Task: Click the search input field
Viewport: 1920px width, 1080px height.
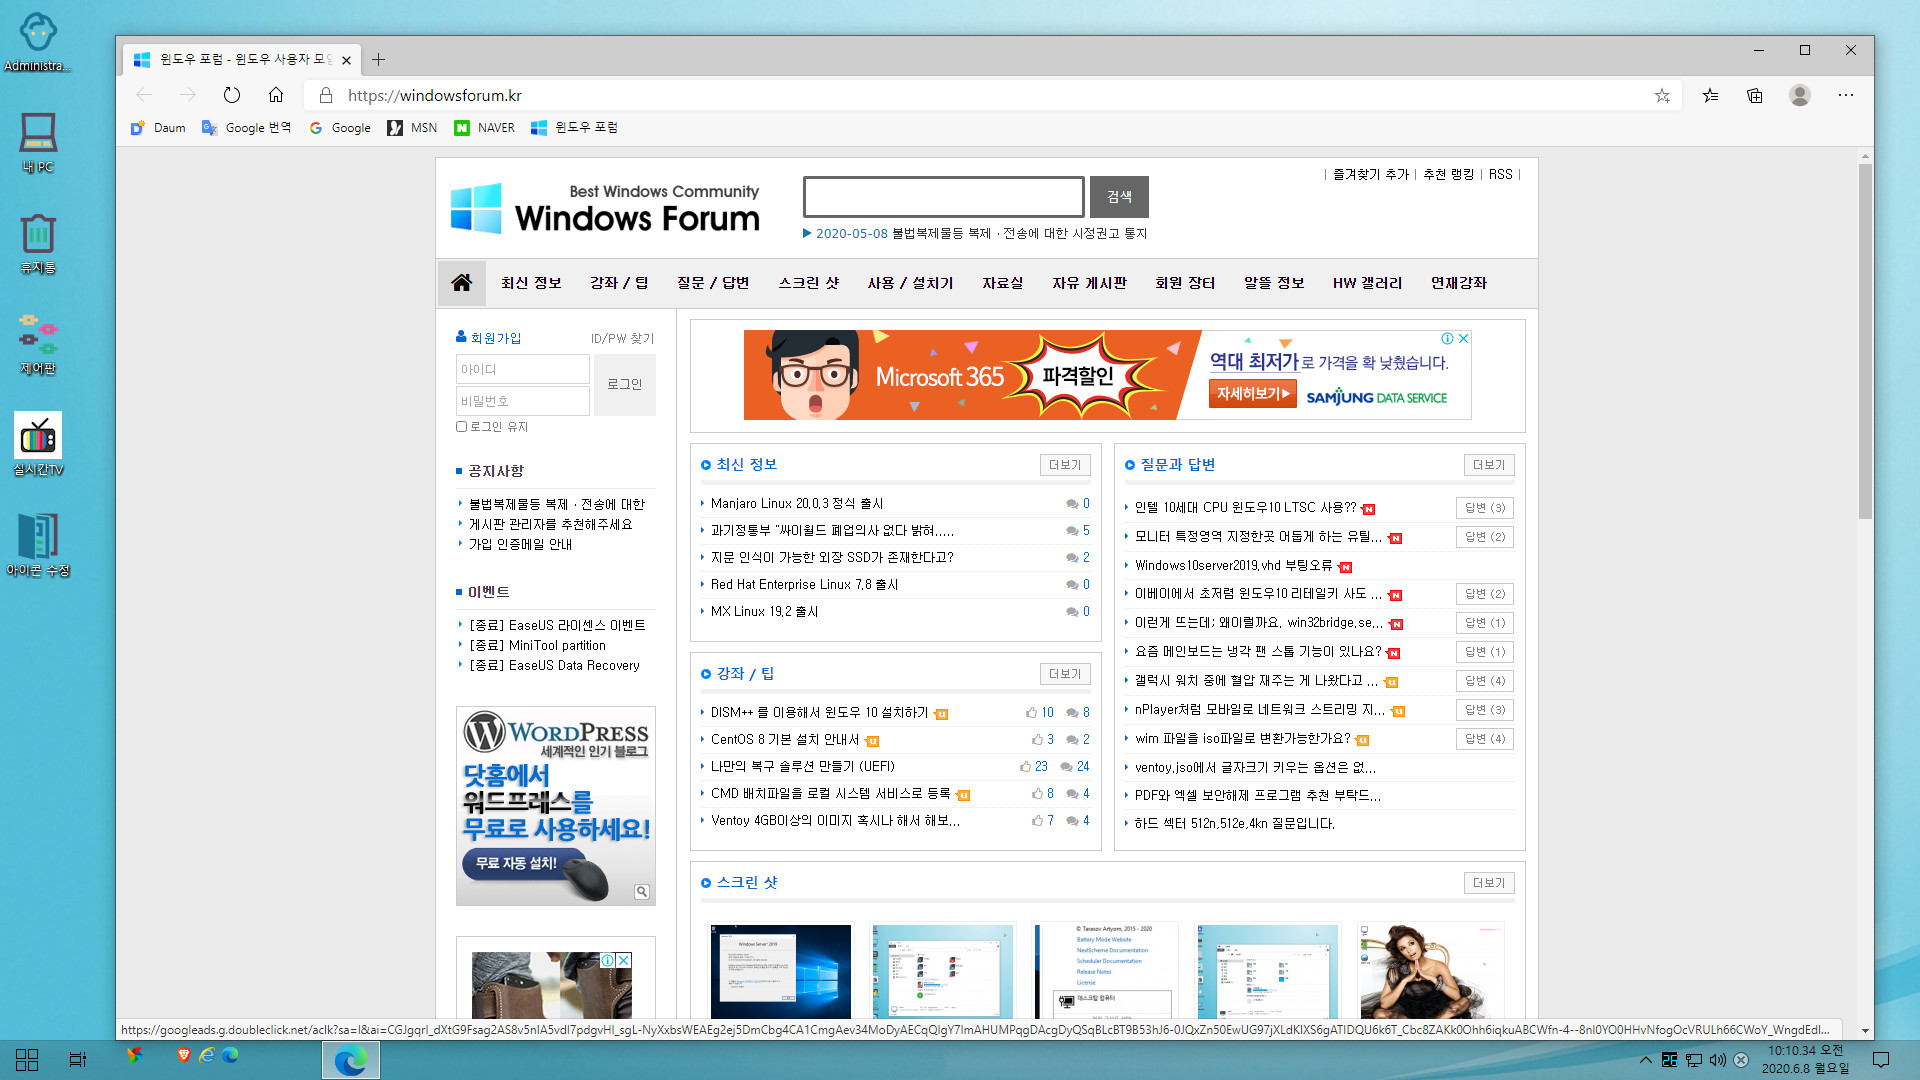Action: [944, 196]
